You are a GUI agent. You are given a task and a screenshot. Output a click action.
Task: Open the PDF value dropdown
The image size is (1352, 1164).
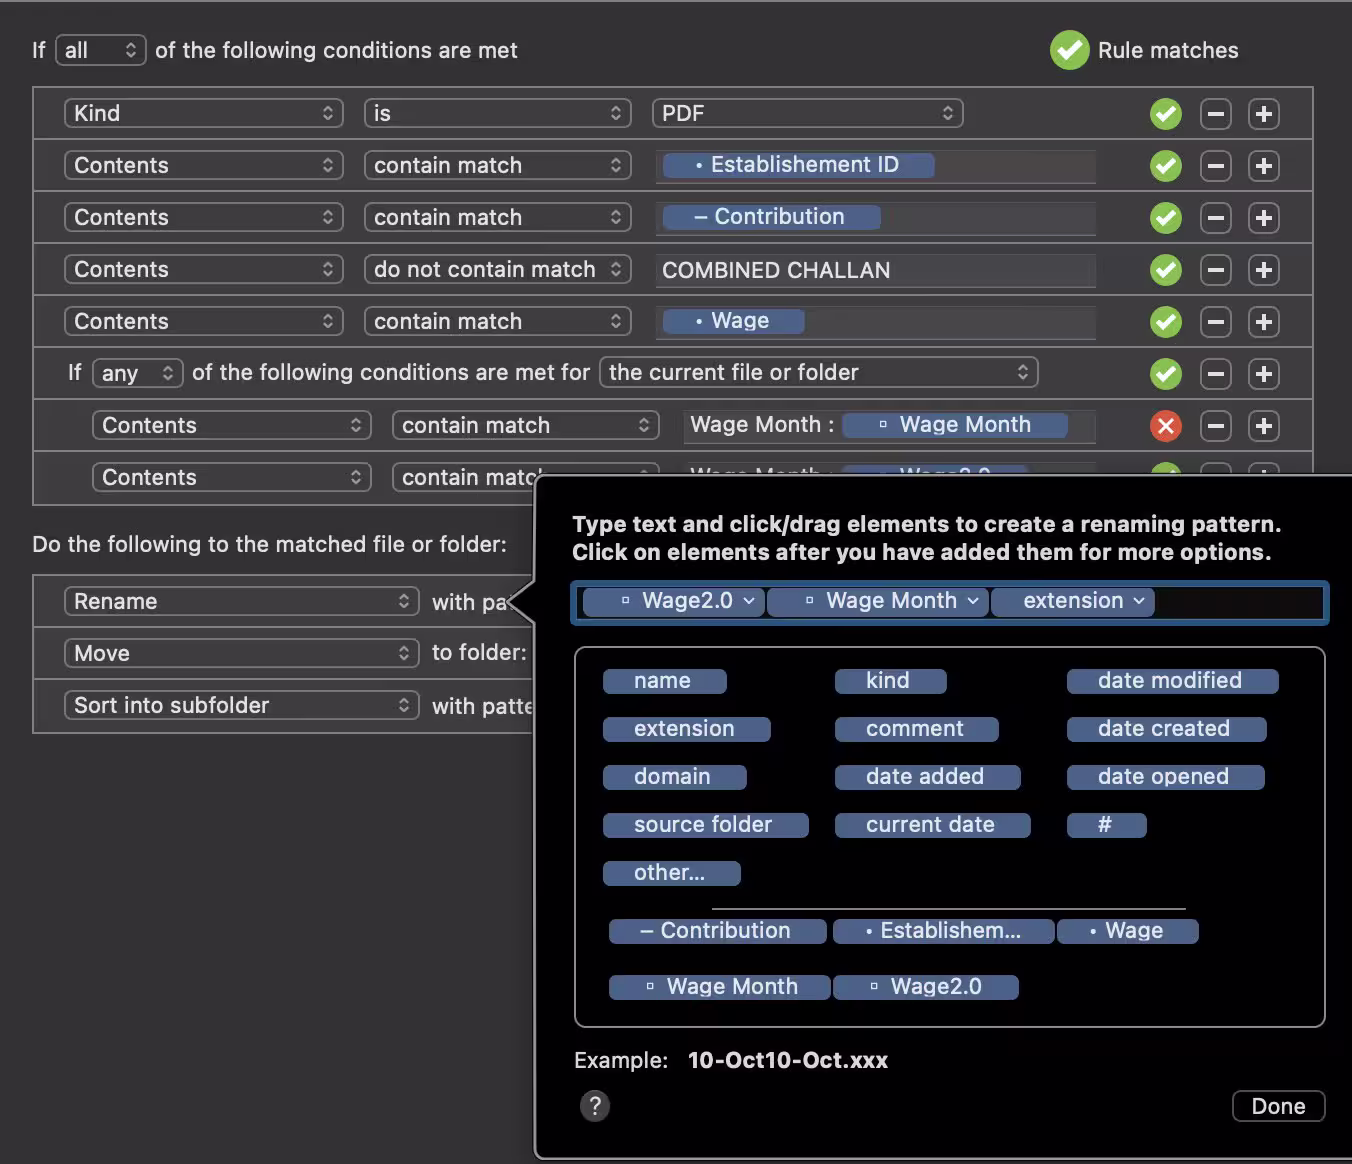pyautogui.click(x=807, y=113)
